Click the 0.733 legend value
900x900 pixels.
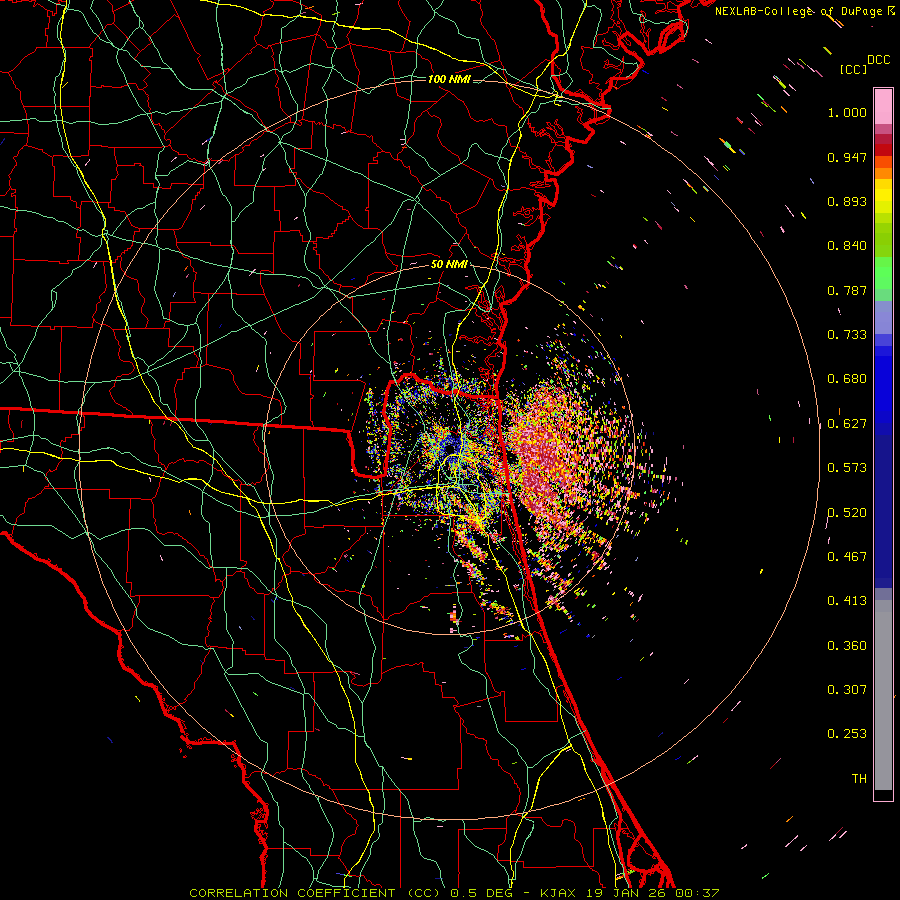[x=847, y=335]
